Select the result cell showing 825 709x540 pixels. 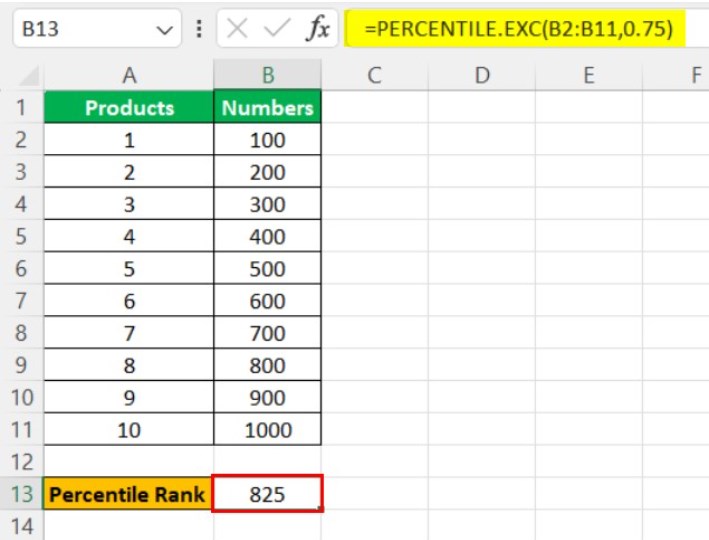tap(267, 493)
